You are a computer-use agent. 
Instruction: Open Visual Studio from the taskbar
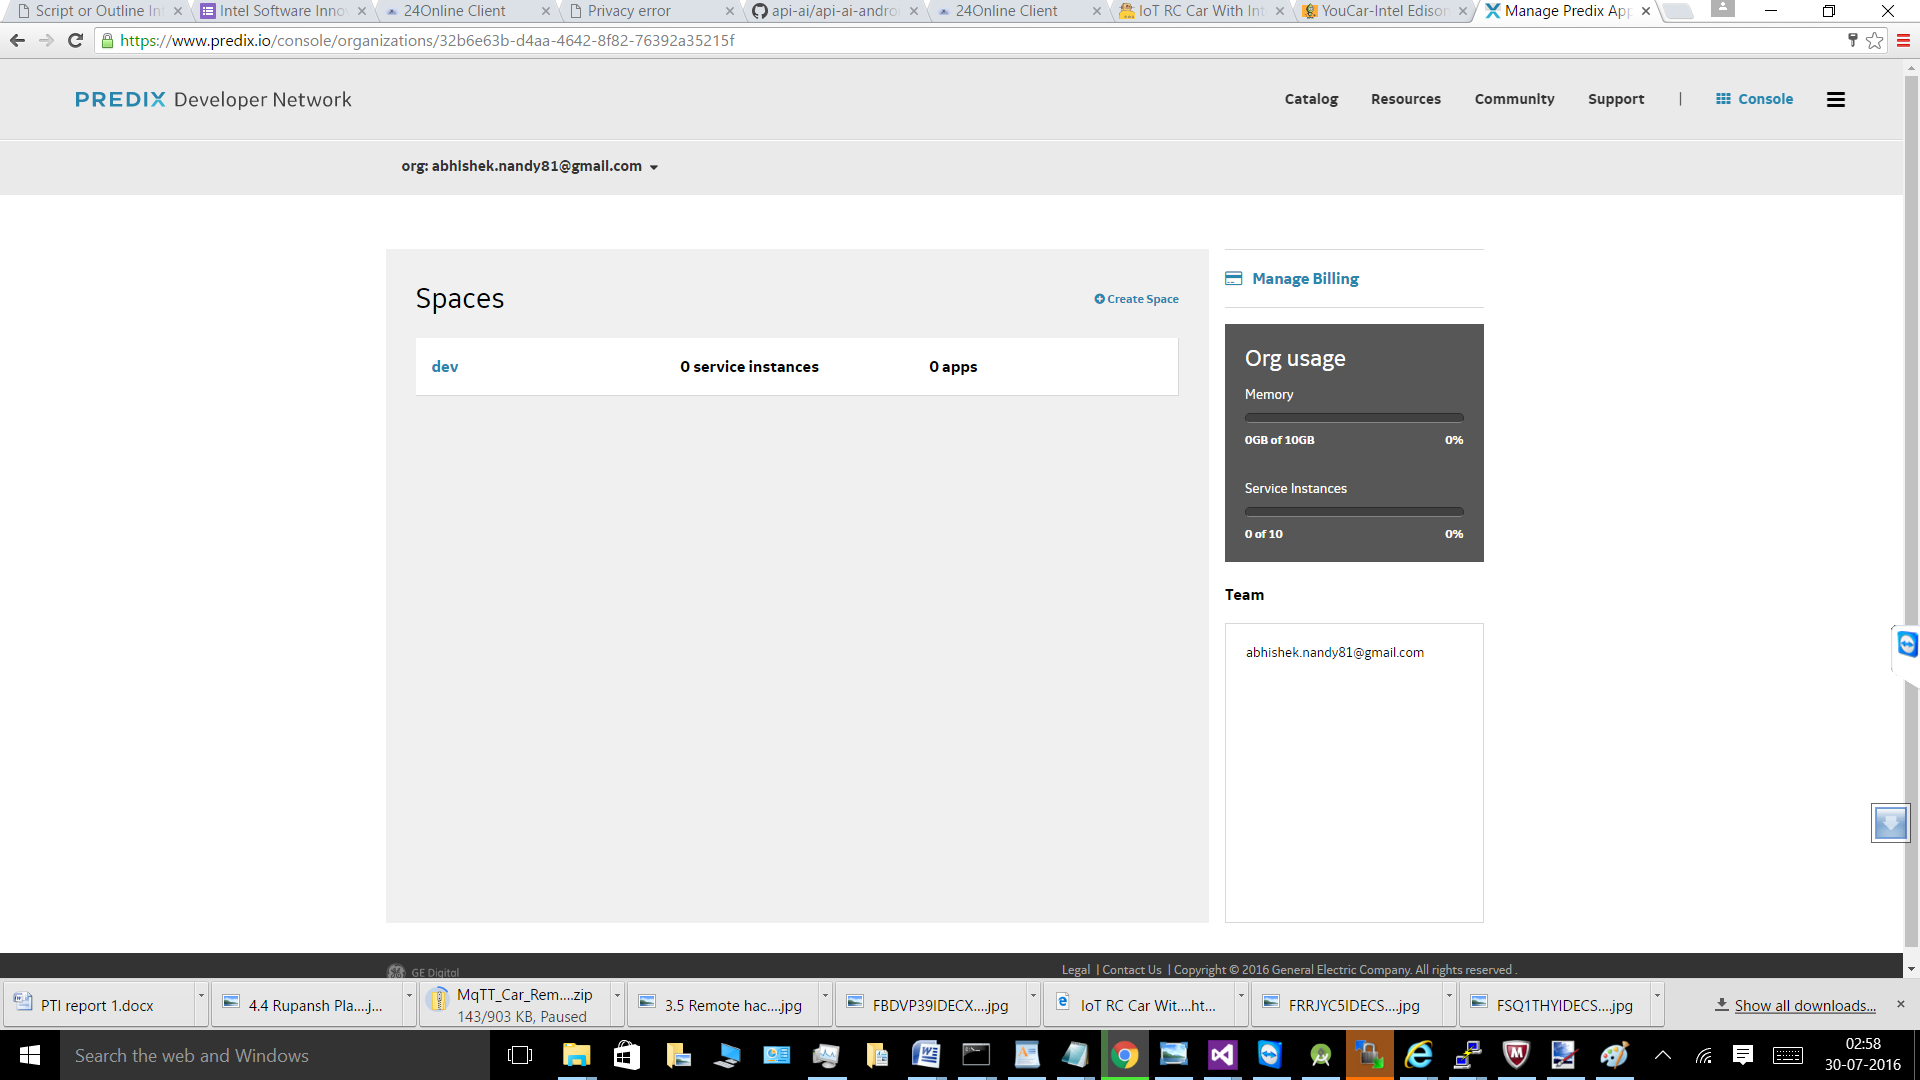tap(1222, 1055)
